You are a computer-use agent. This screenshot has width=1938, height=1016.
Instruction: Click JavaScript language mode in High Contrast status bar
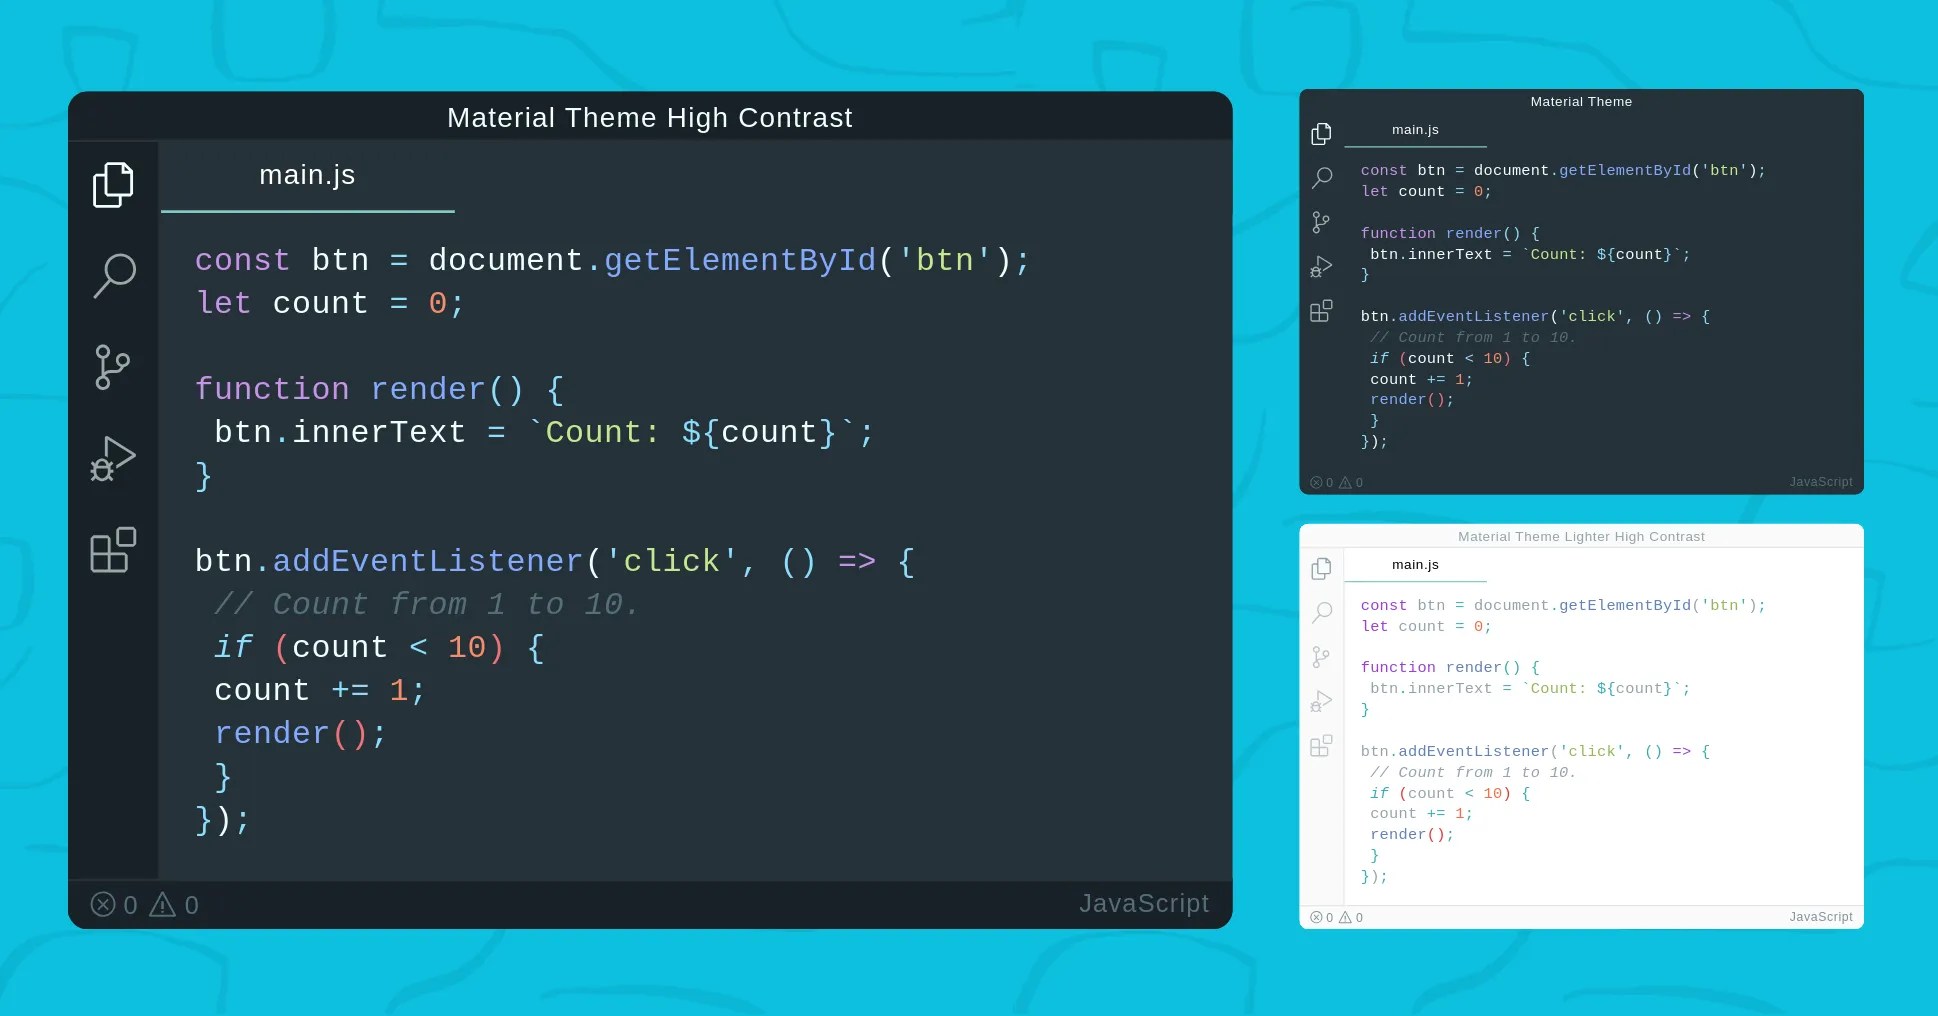point(1144,904)
